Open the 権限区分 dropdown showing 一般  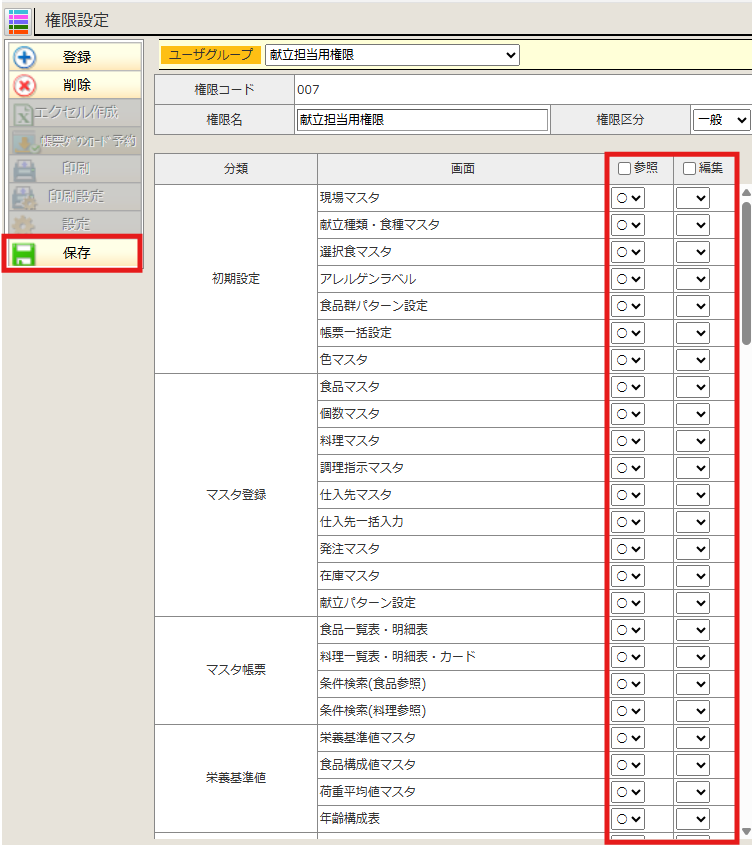pos(721,120)
